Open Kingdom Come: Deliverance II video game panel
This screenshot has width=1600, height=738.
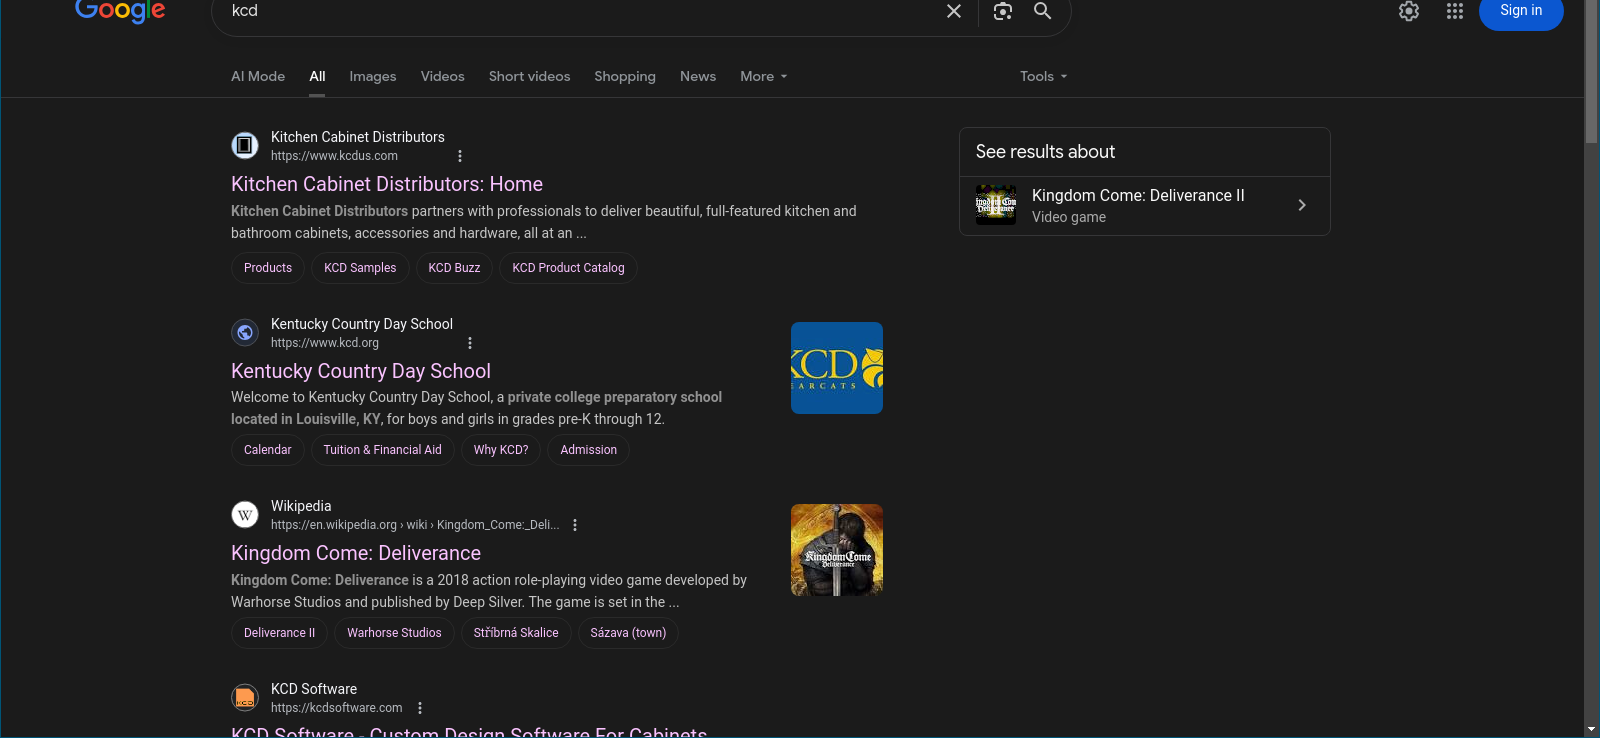[1145, 206]
